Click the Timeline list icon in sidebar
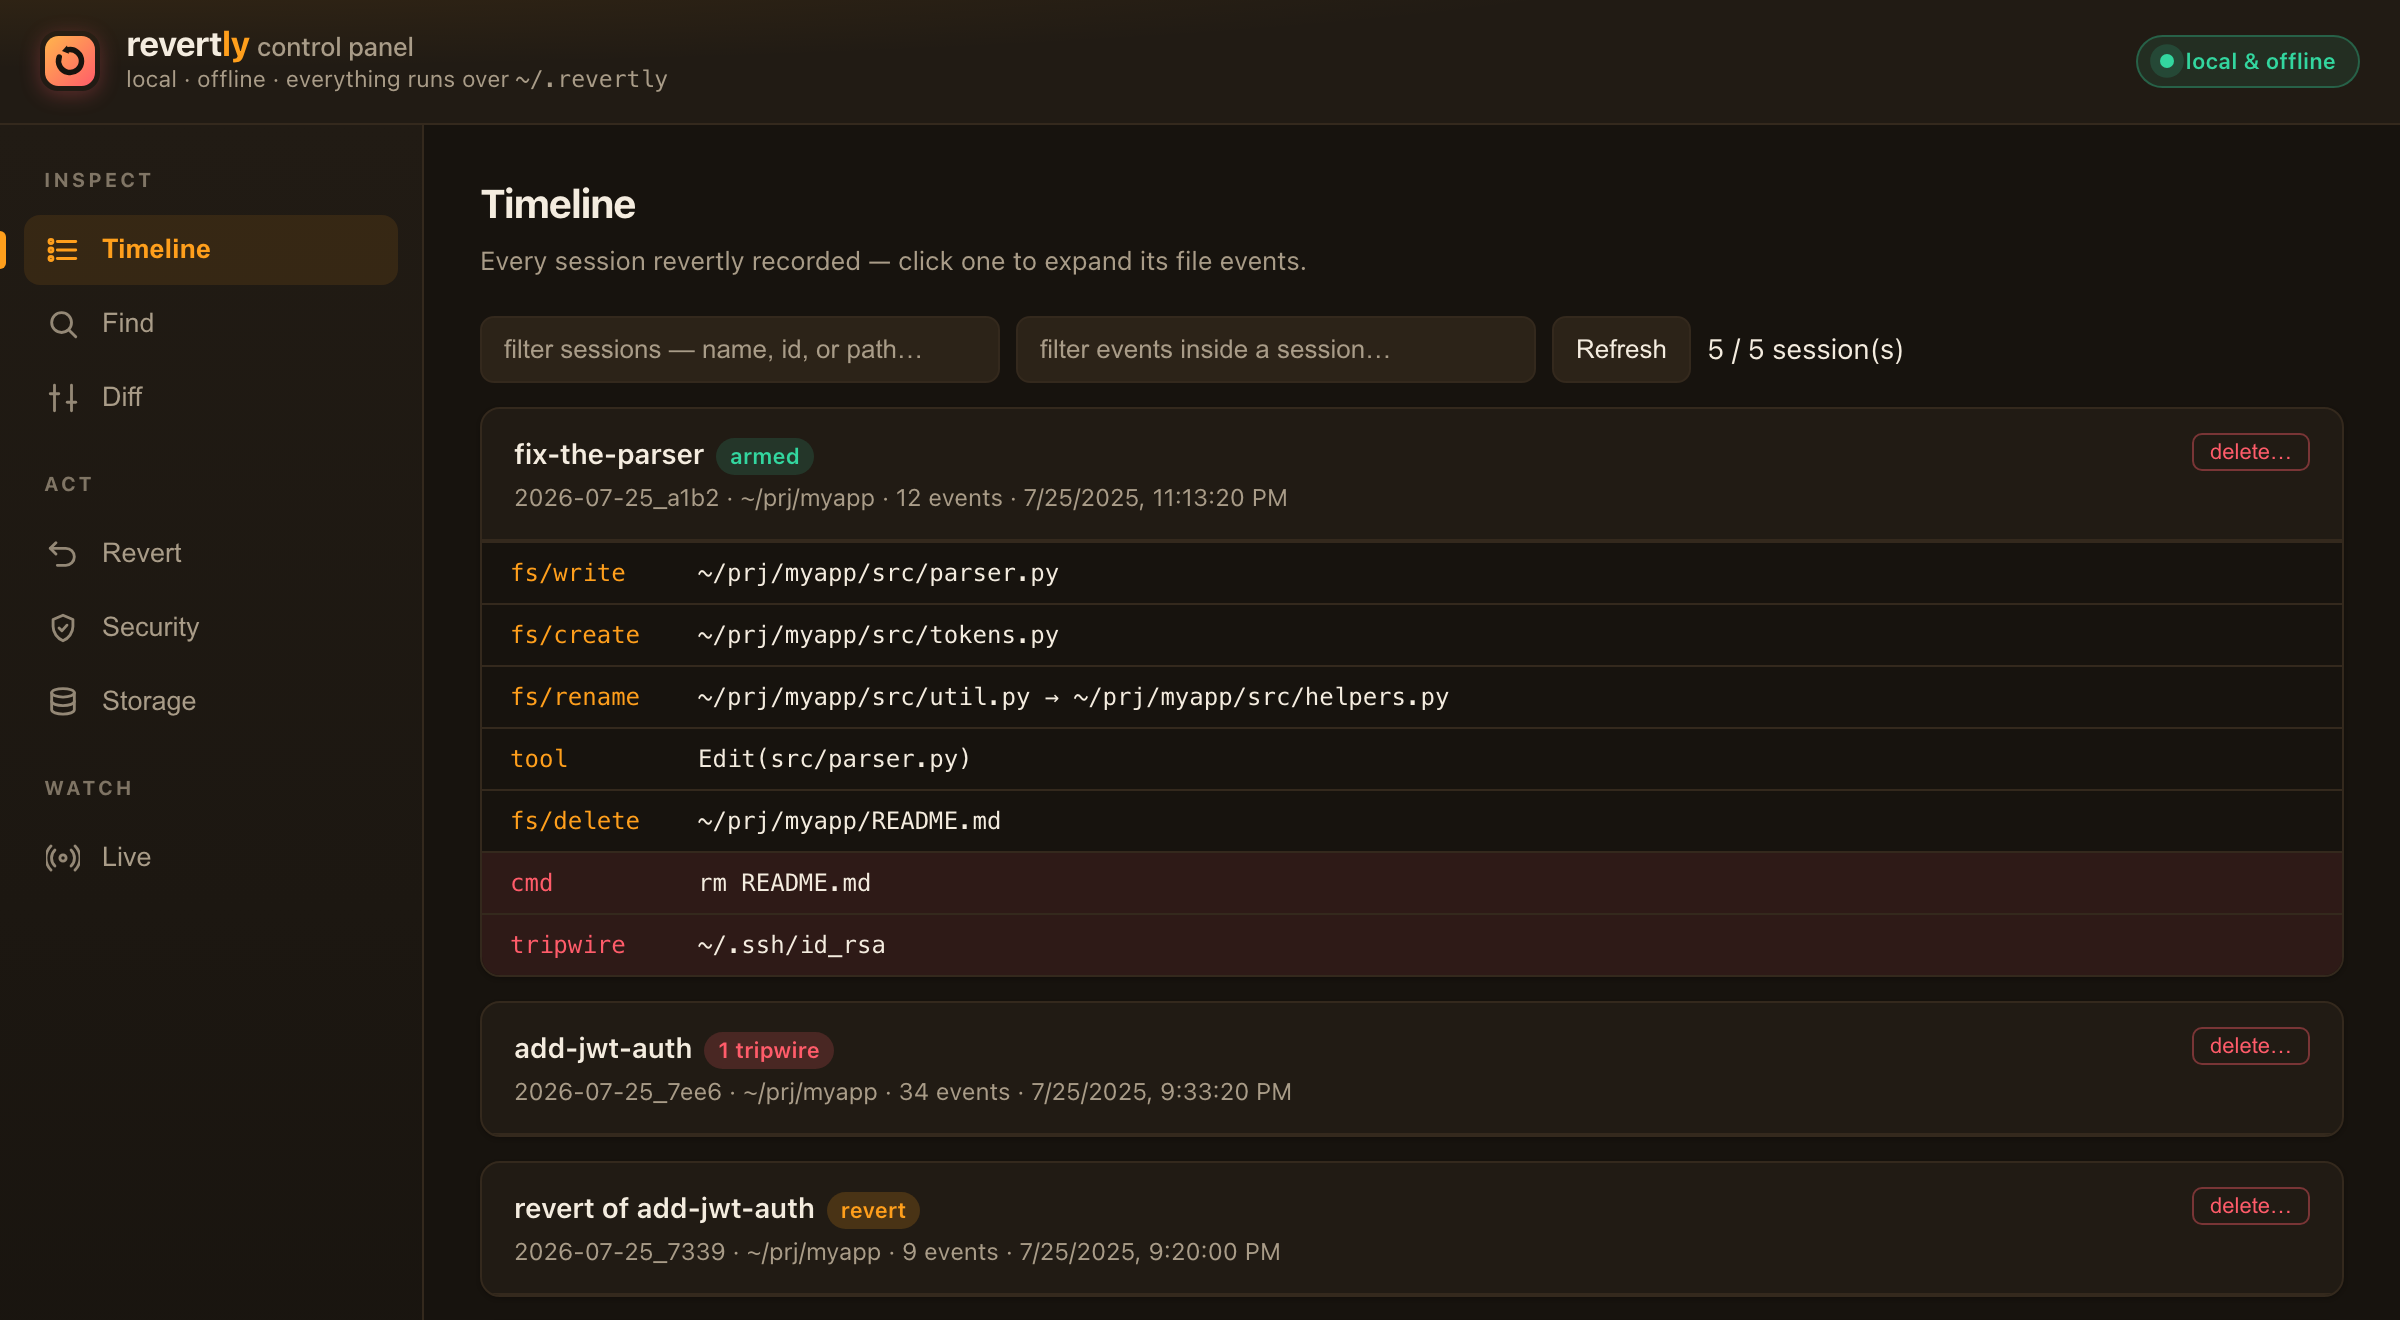Viewport: 2400px width, 1320px height. (63, 250)
